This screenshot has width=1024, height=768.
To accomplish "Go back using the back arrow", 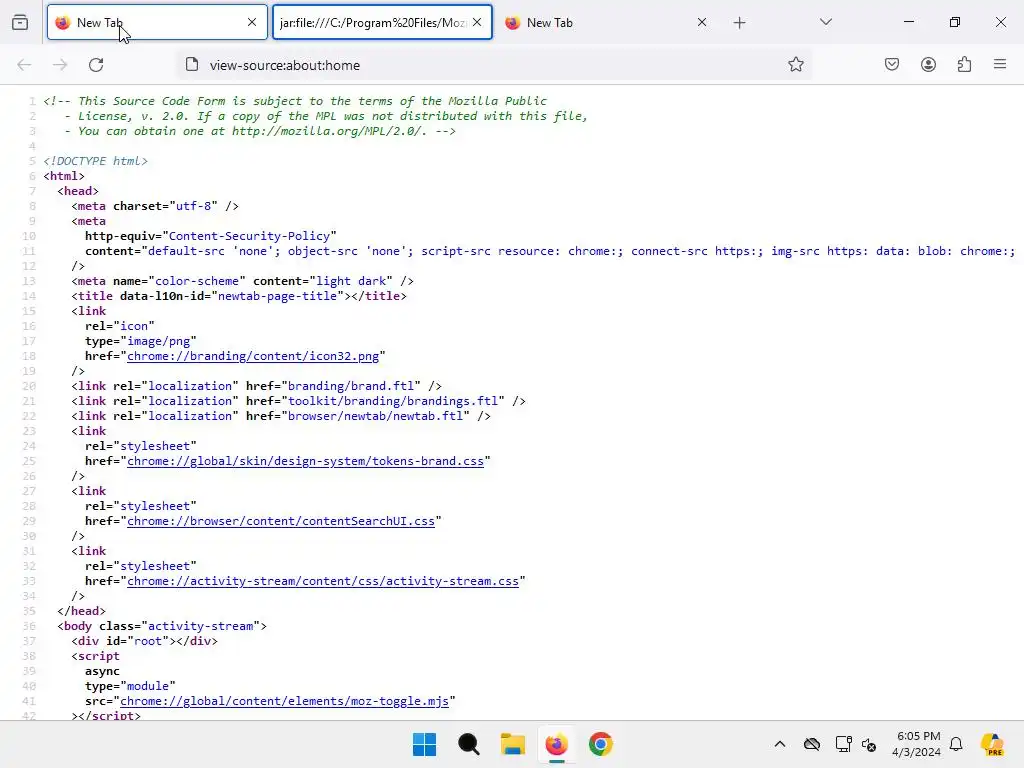I will click(24, 65).
